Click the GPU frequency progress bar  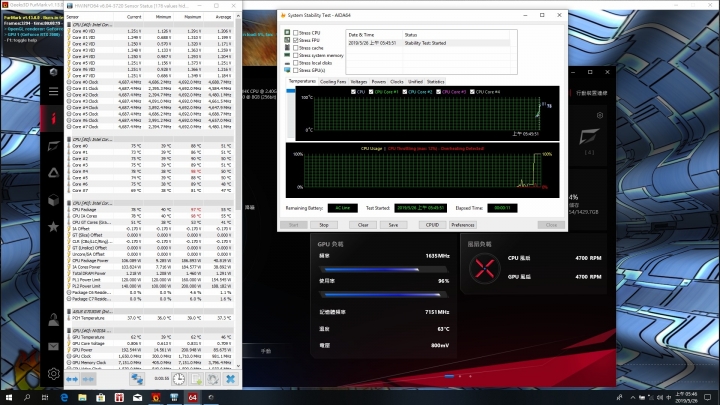point(383,270)
